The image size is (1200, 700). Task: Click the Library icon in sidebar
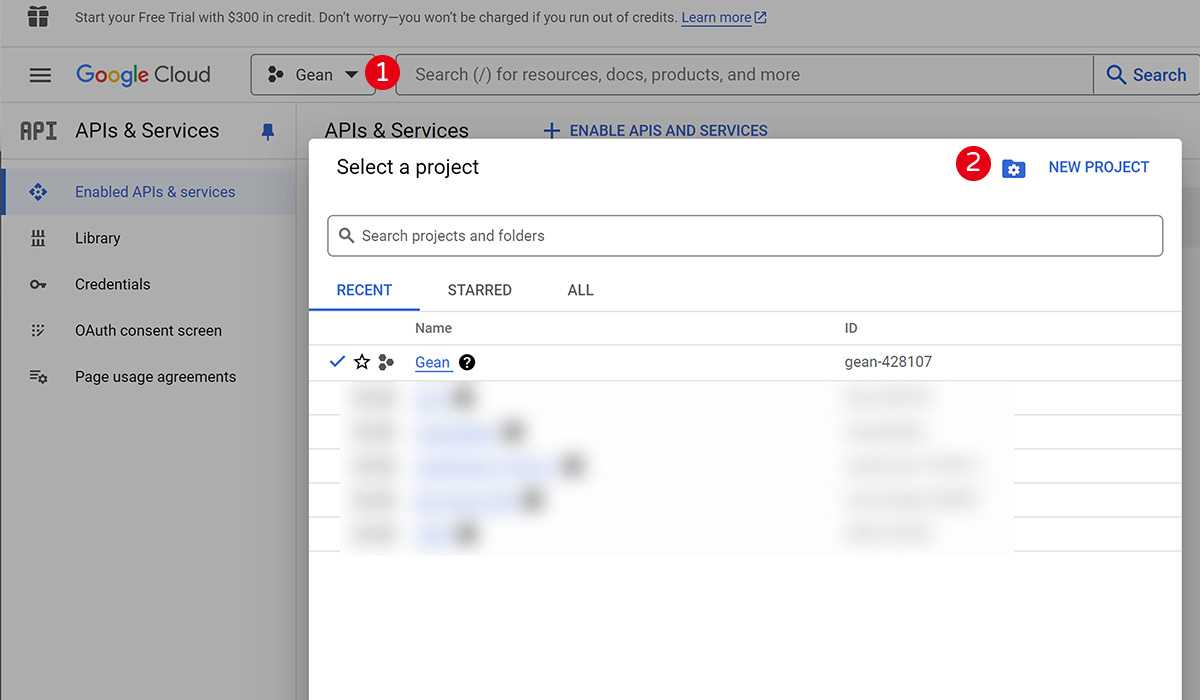click(x=38, y=238)
